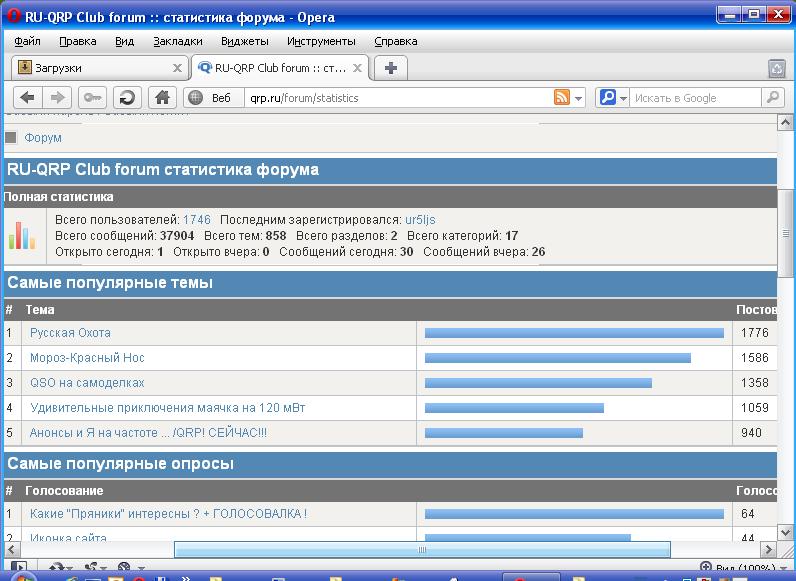The height and width of the screenshot is (581, 796).
Task: Open the user count link 1746
Action: tap(197, 220)
